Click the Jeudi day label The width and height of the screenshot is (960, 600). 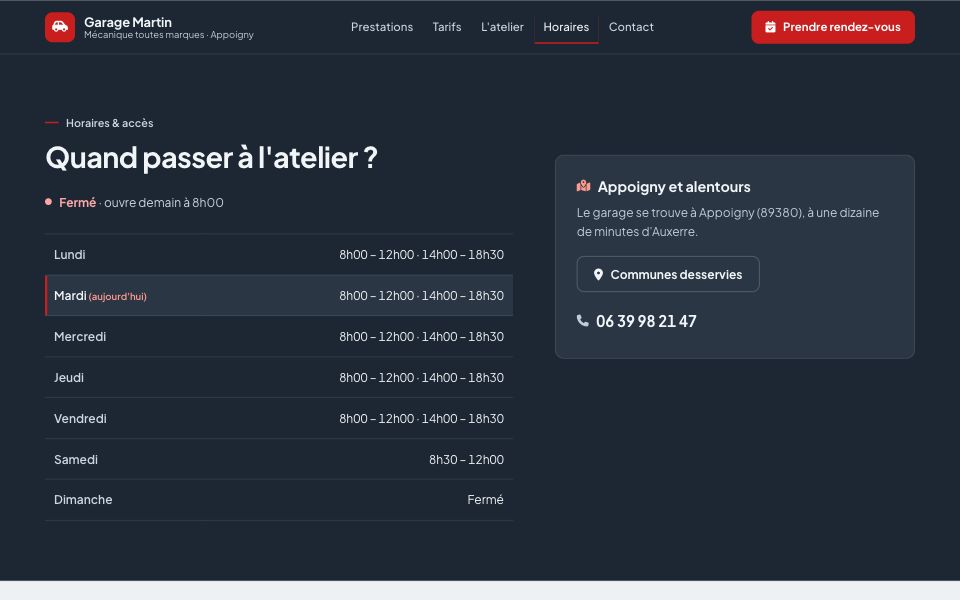(x=69, y=378)
